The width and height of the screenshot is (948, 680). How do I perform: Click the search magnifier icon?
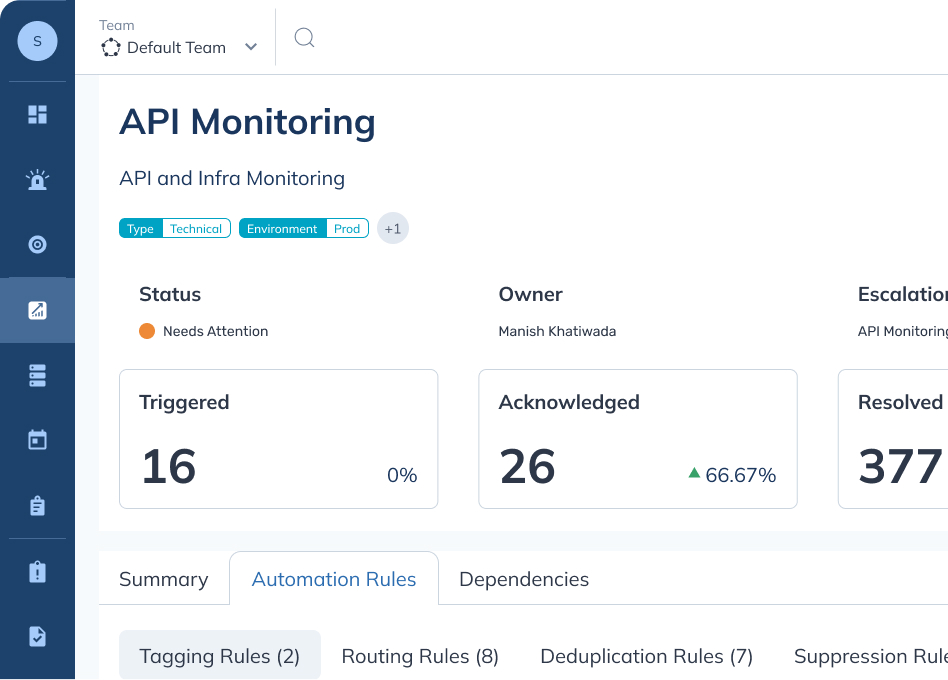(x=303, y=37)
